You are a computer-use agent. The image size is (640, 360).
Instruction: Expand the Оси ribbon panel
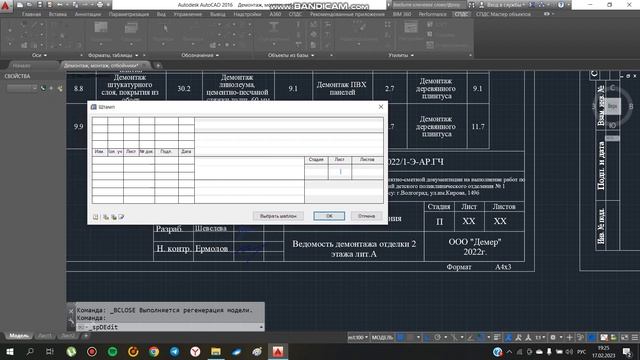[x=40, y=55]
